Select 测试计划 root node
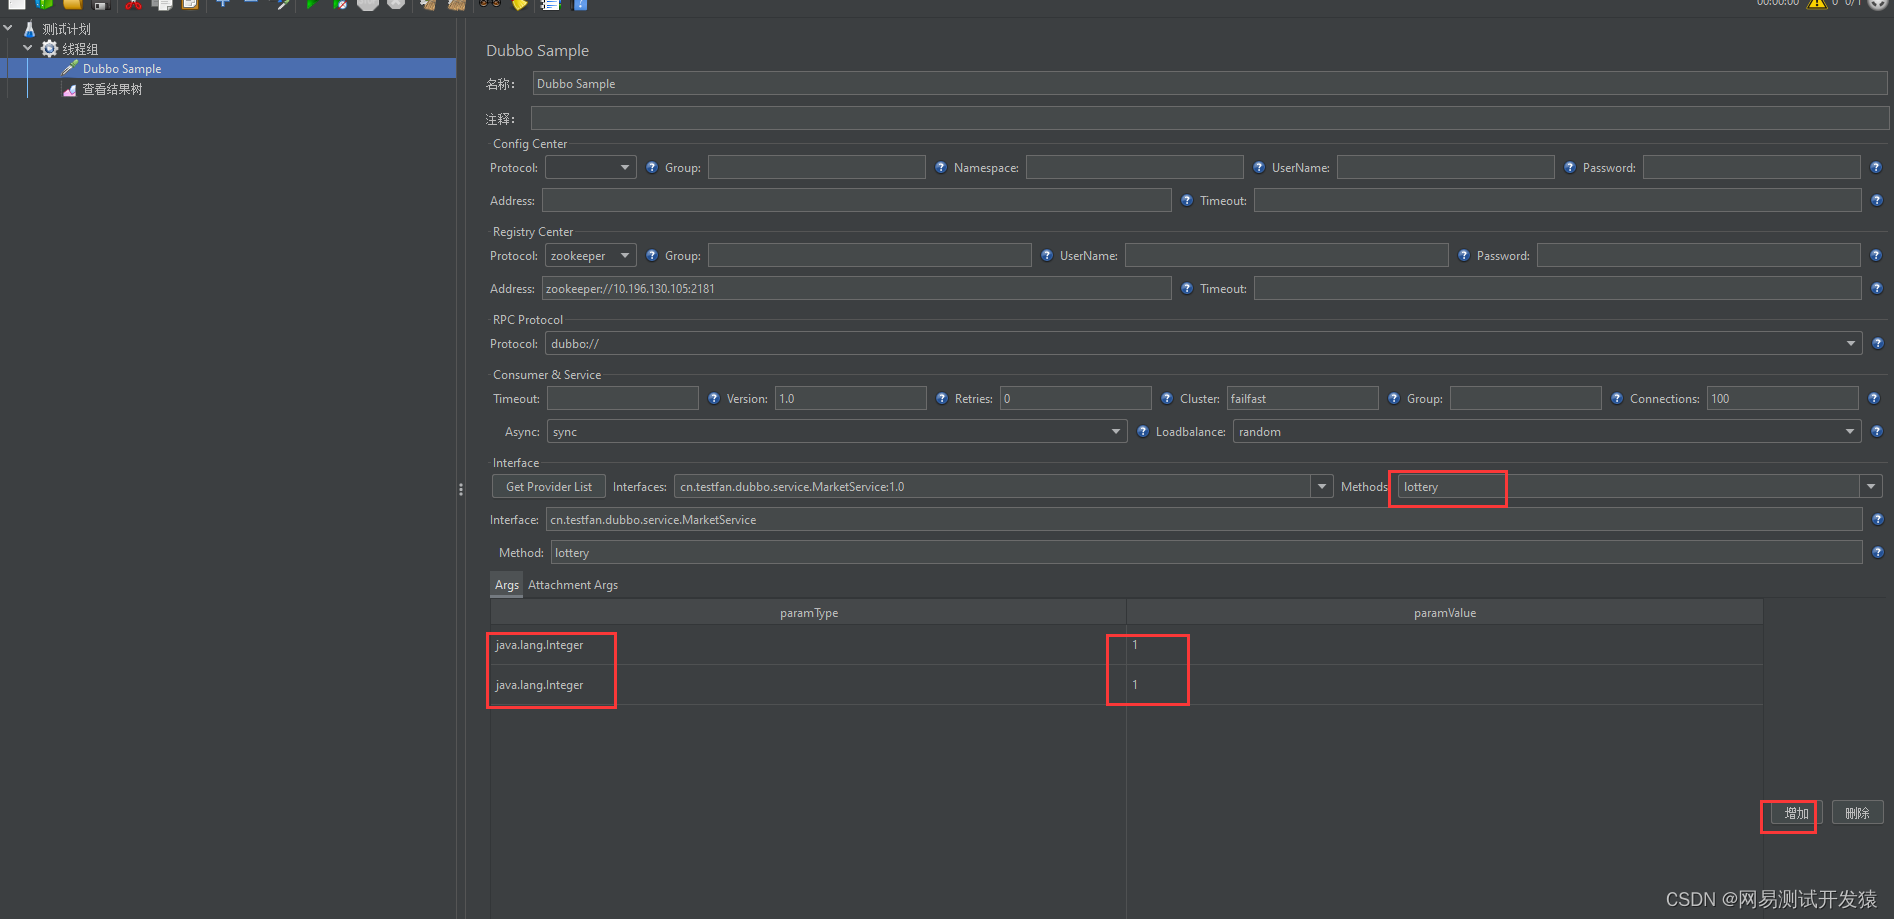1894x919 pixels. (66, 29)
